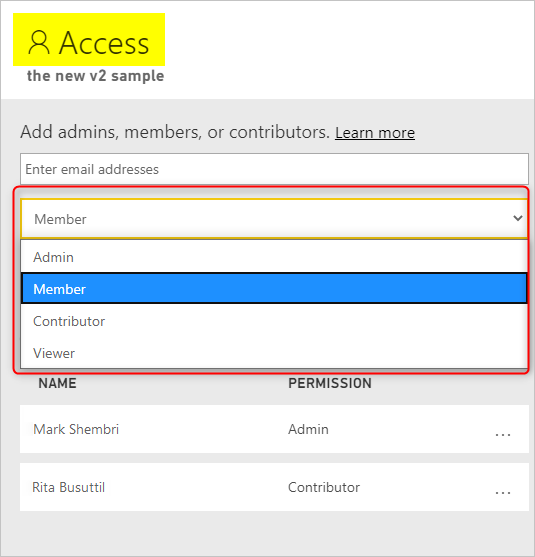Select the Rita Busuttil name
Viewport: 535px width, 557px height.
point(69,487)
